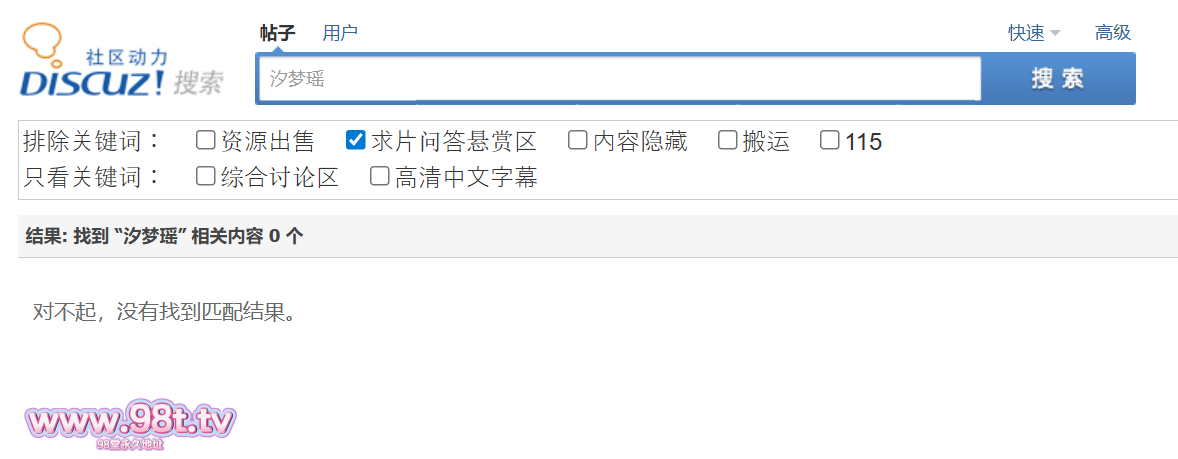Screen dimensions: 1178x459
Task: Click the 98堂永久地址 caption under the watermark
Action: coord(130,445)
